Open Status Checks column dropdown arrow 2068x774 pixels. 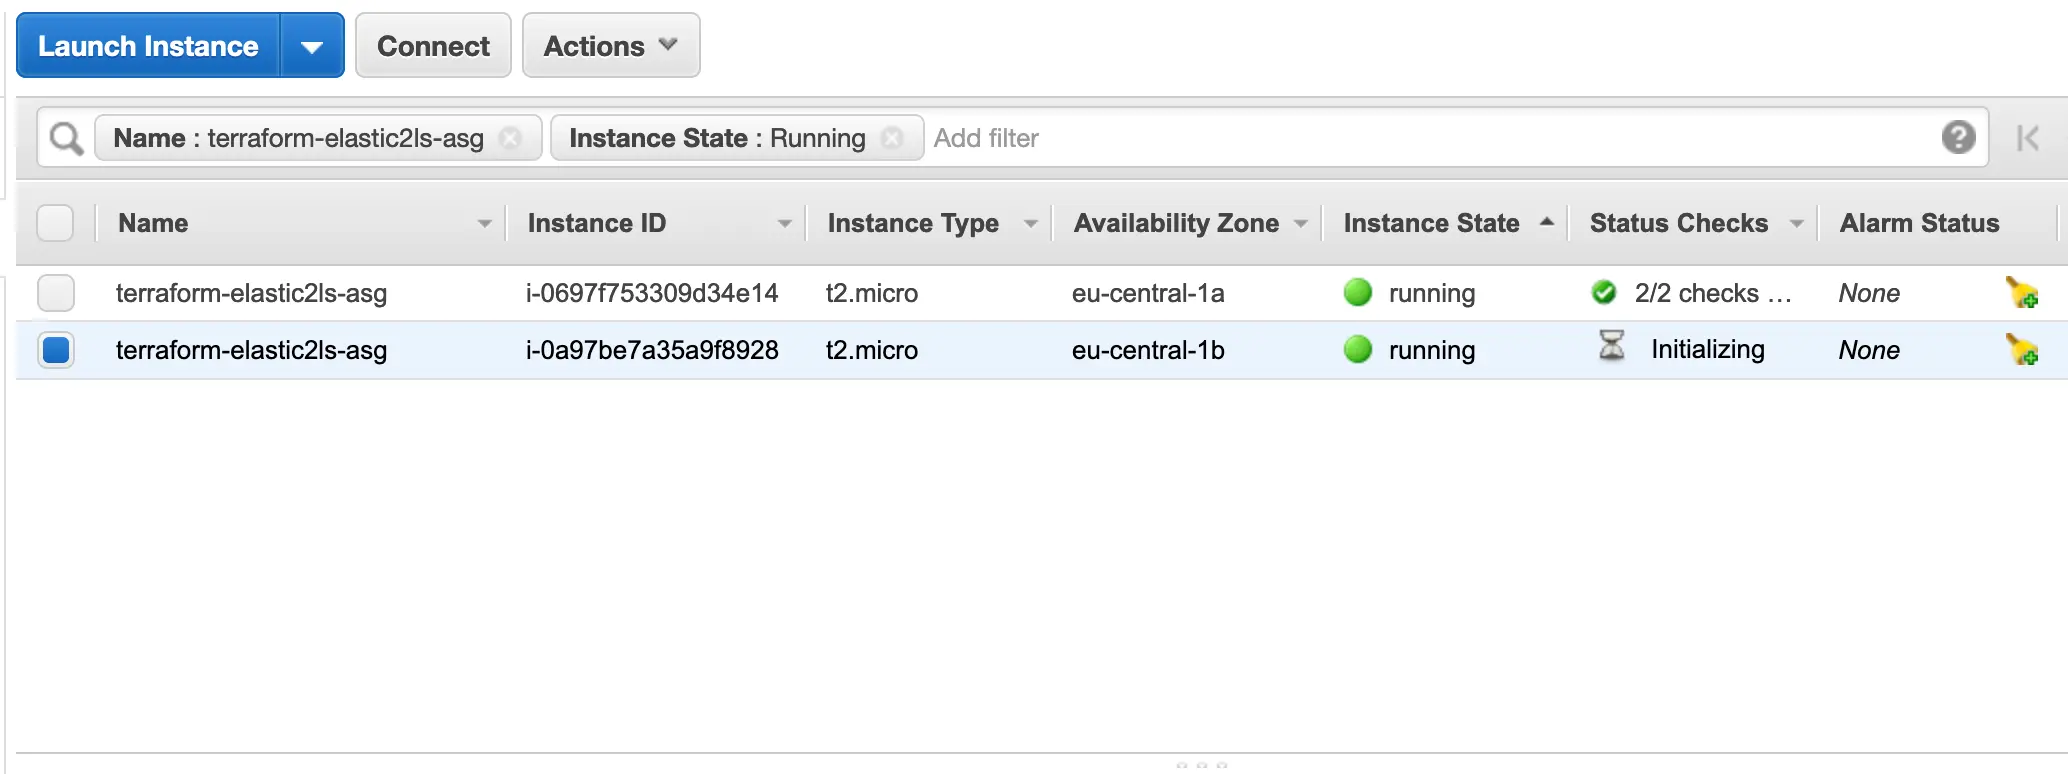click(x=1797, y=224)
